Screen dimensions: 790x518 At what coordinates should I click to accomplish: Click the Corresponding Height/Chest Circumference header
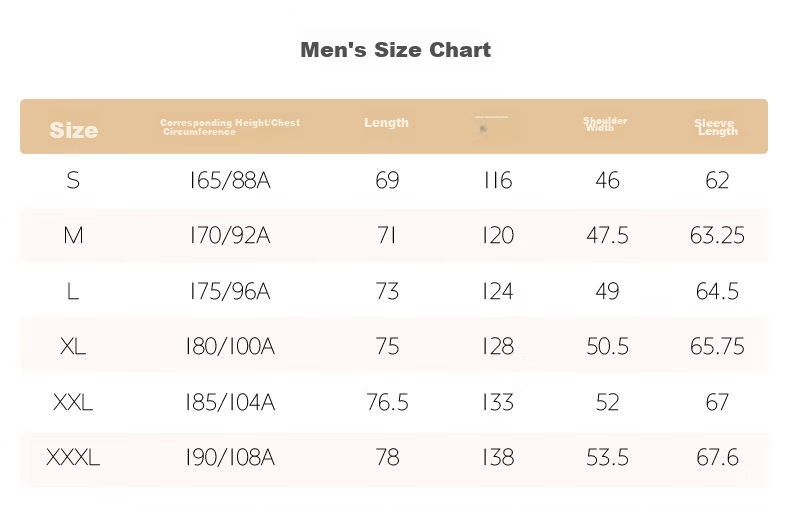(230, 127)
